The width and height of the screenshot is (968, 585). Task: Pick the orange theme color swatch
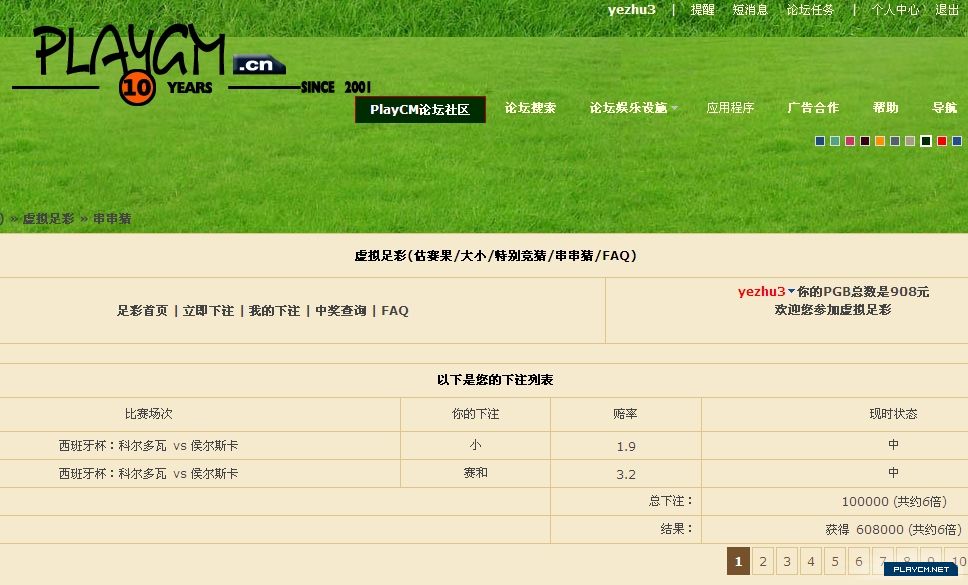coord(880,141)
